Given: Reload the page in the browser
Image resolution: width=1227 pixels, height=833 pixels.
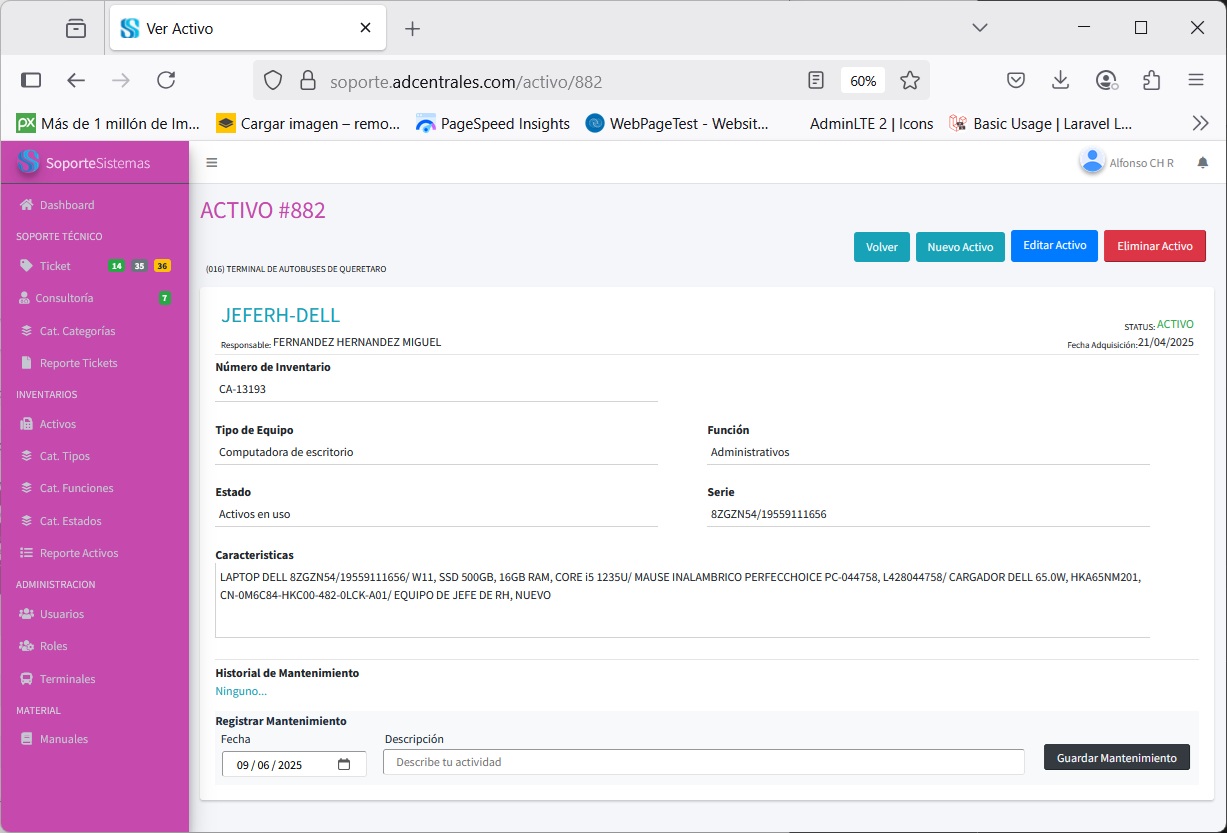Looking at the screenshot, I should click(166, 81).
